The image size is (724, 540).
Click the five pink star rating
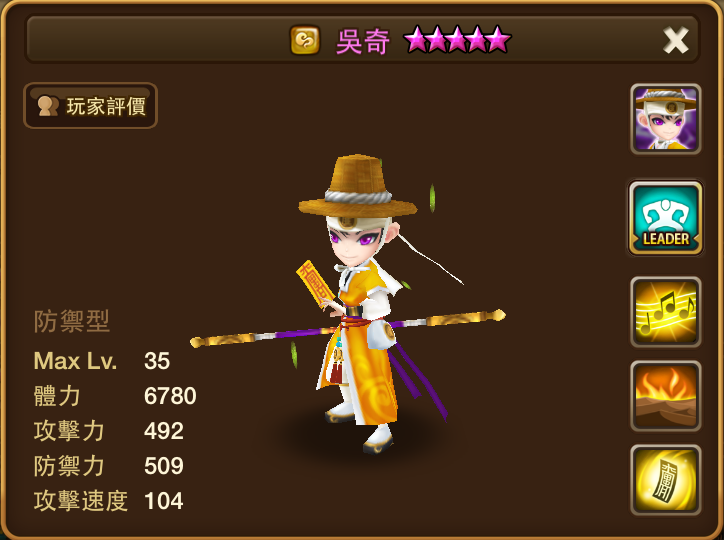(457, 40)
